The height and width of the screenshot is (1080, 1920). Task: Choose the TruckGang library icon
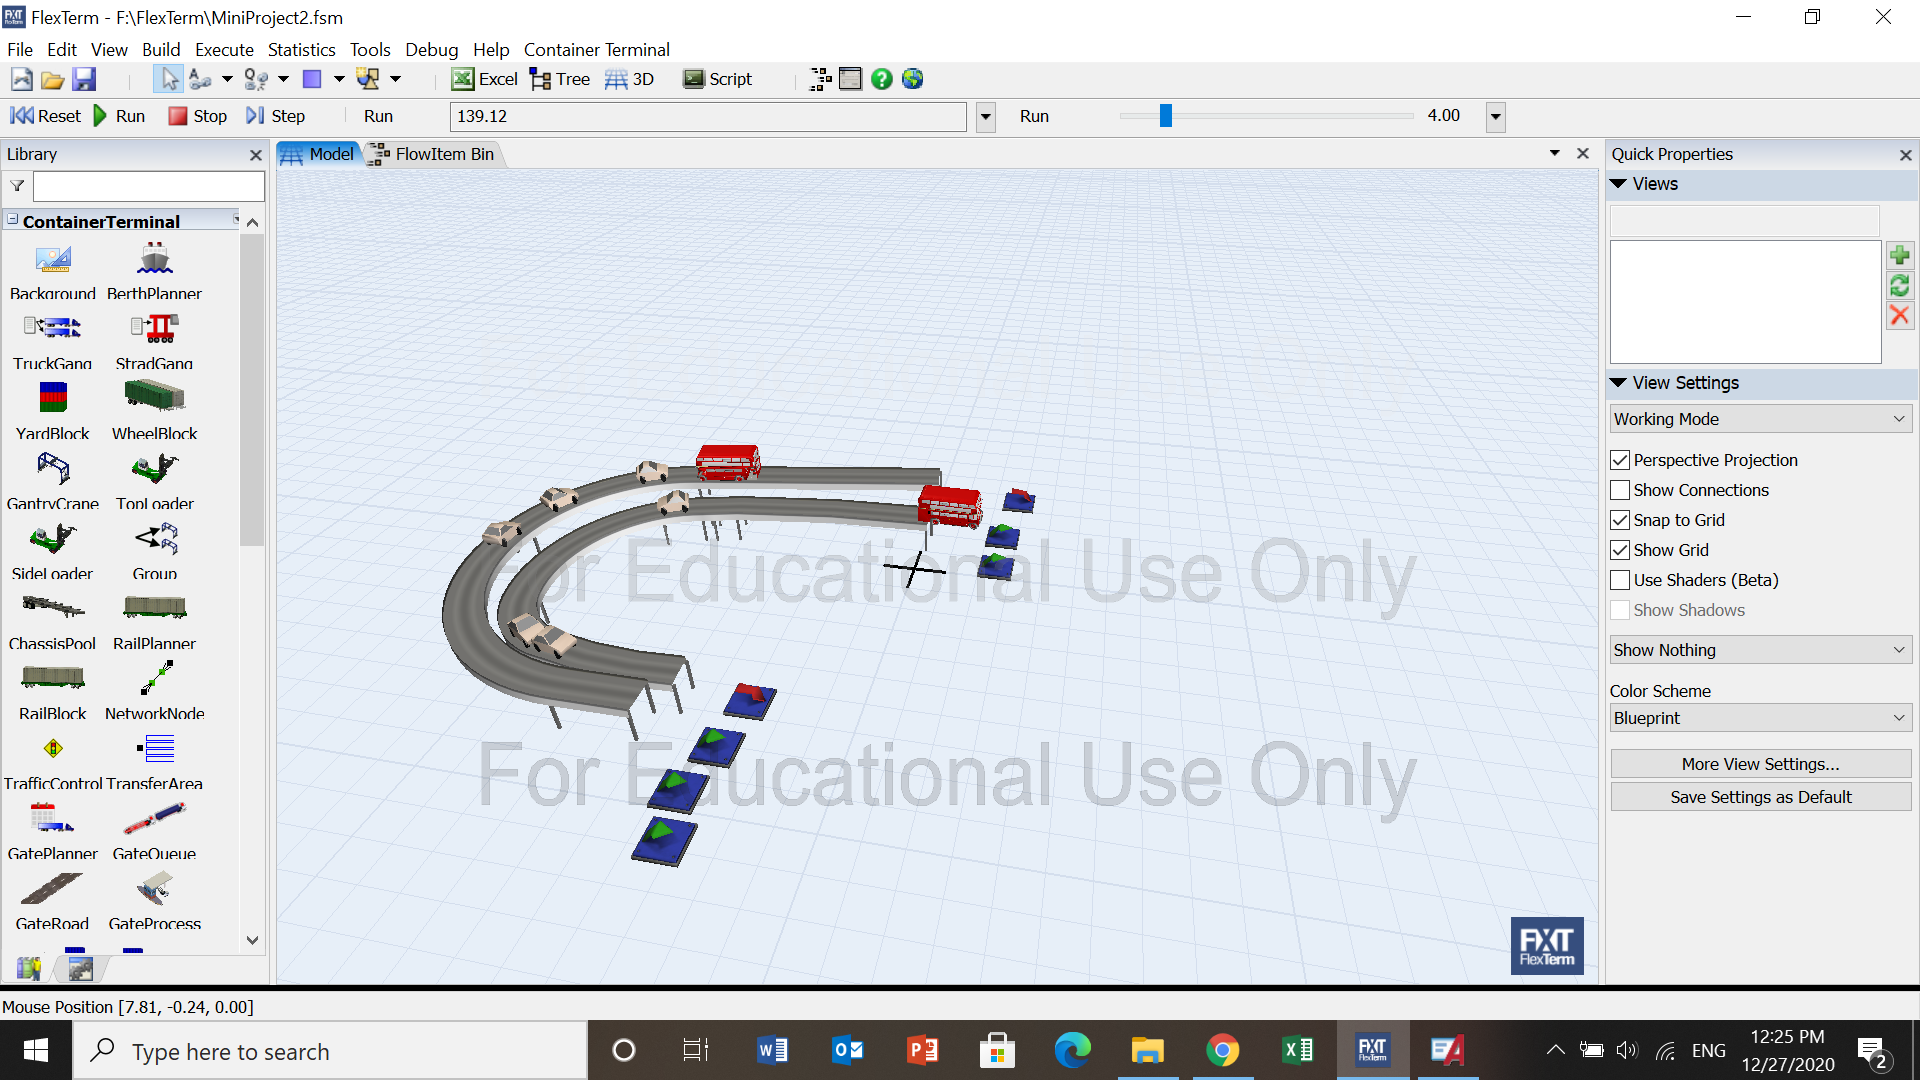point(53,328)
